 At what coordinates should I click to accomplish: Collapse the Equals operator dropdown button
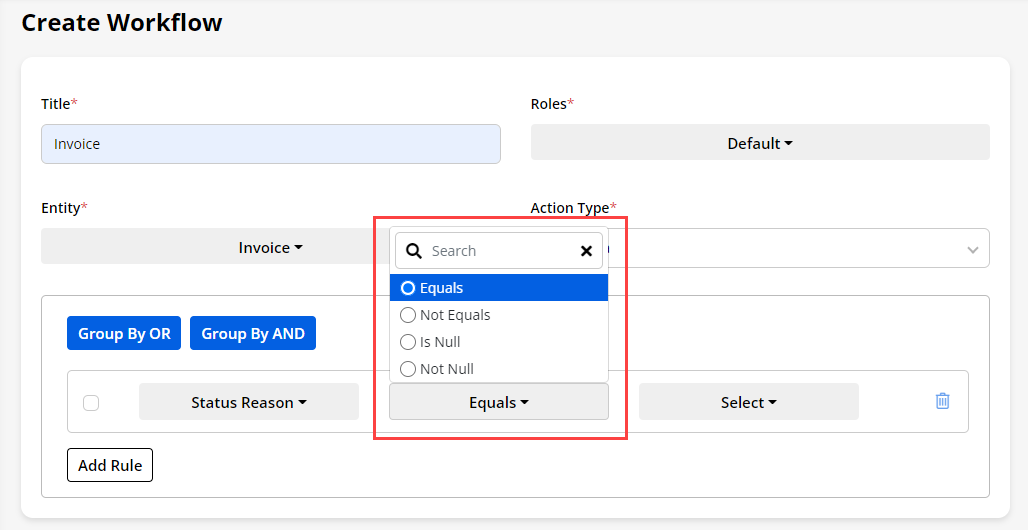click(498, 402)
